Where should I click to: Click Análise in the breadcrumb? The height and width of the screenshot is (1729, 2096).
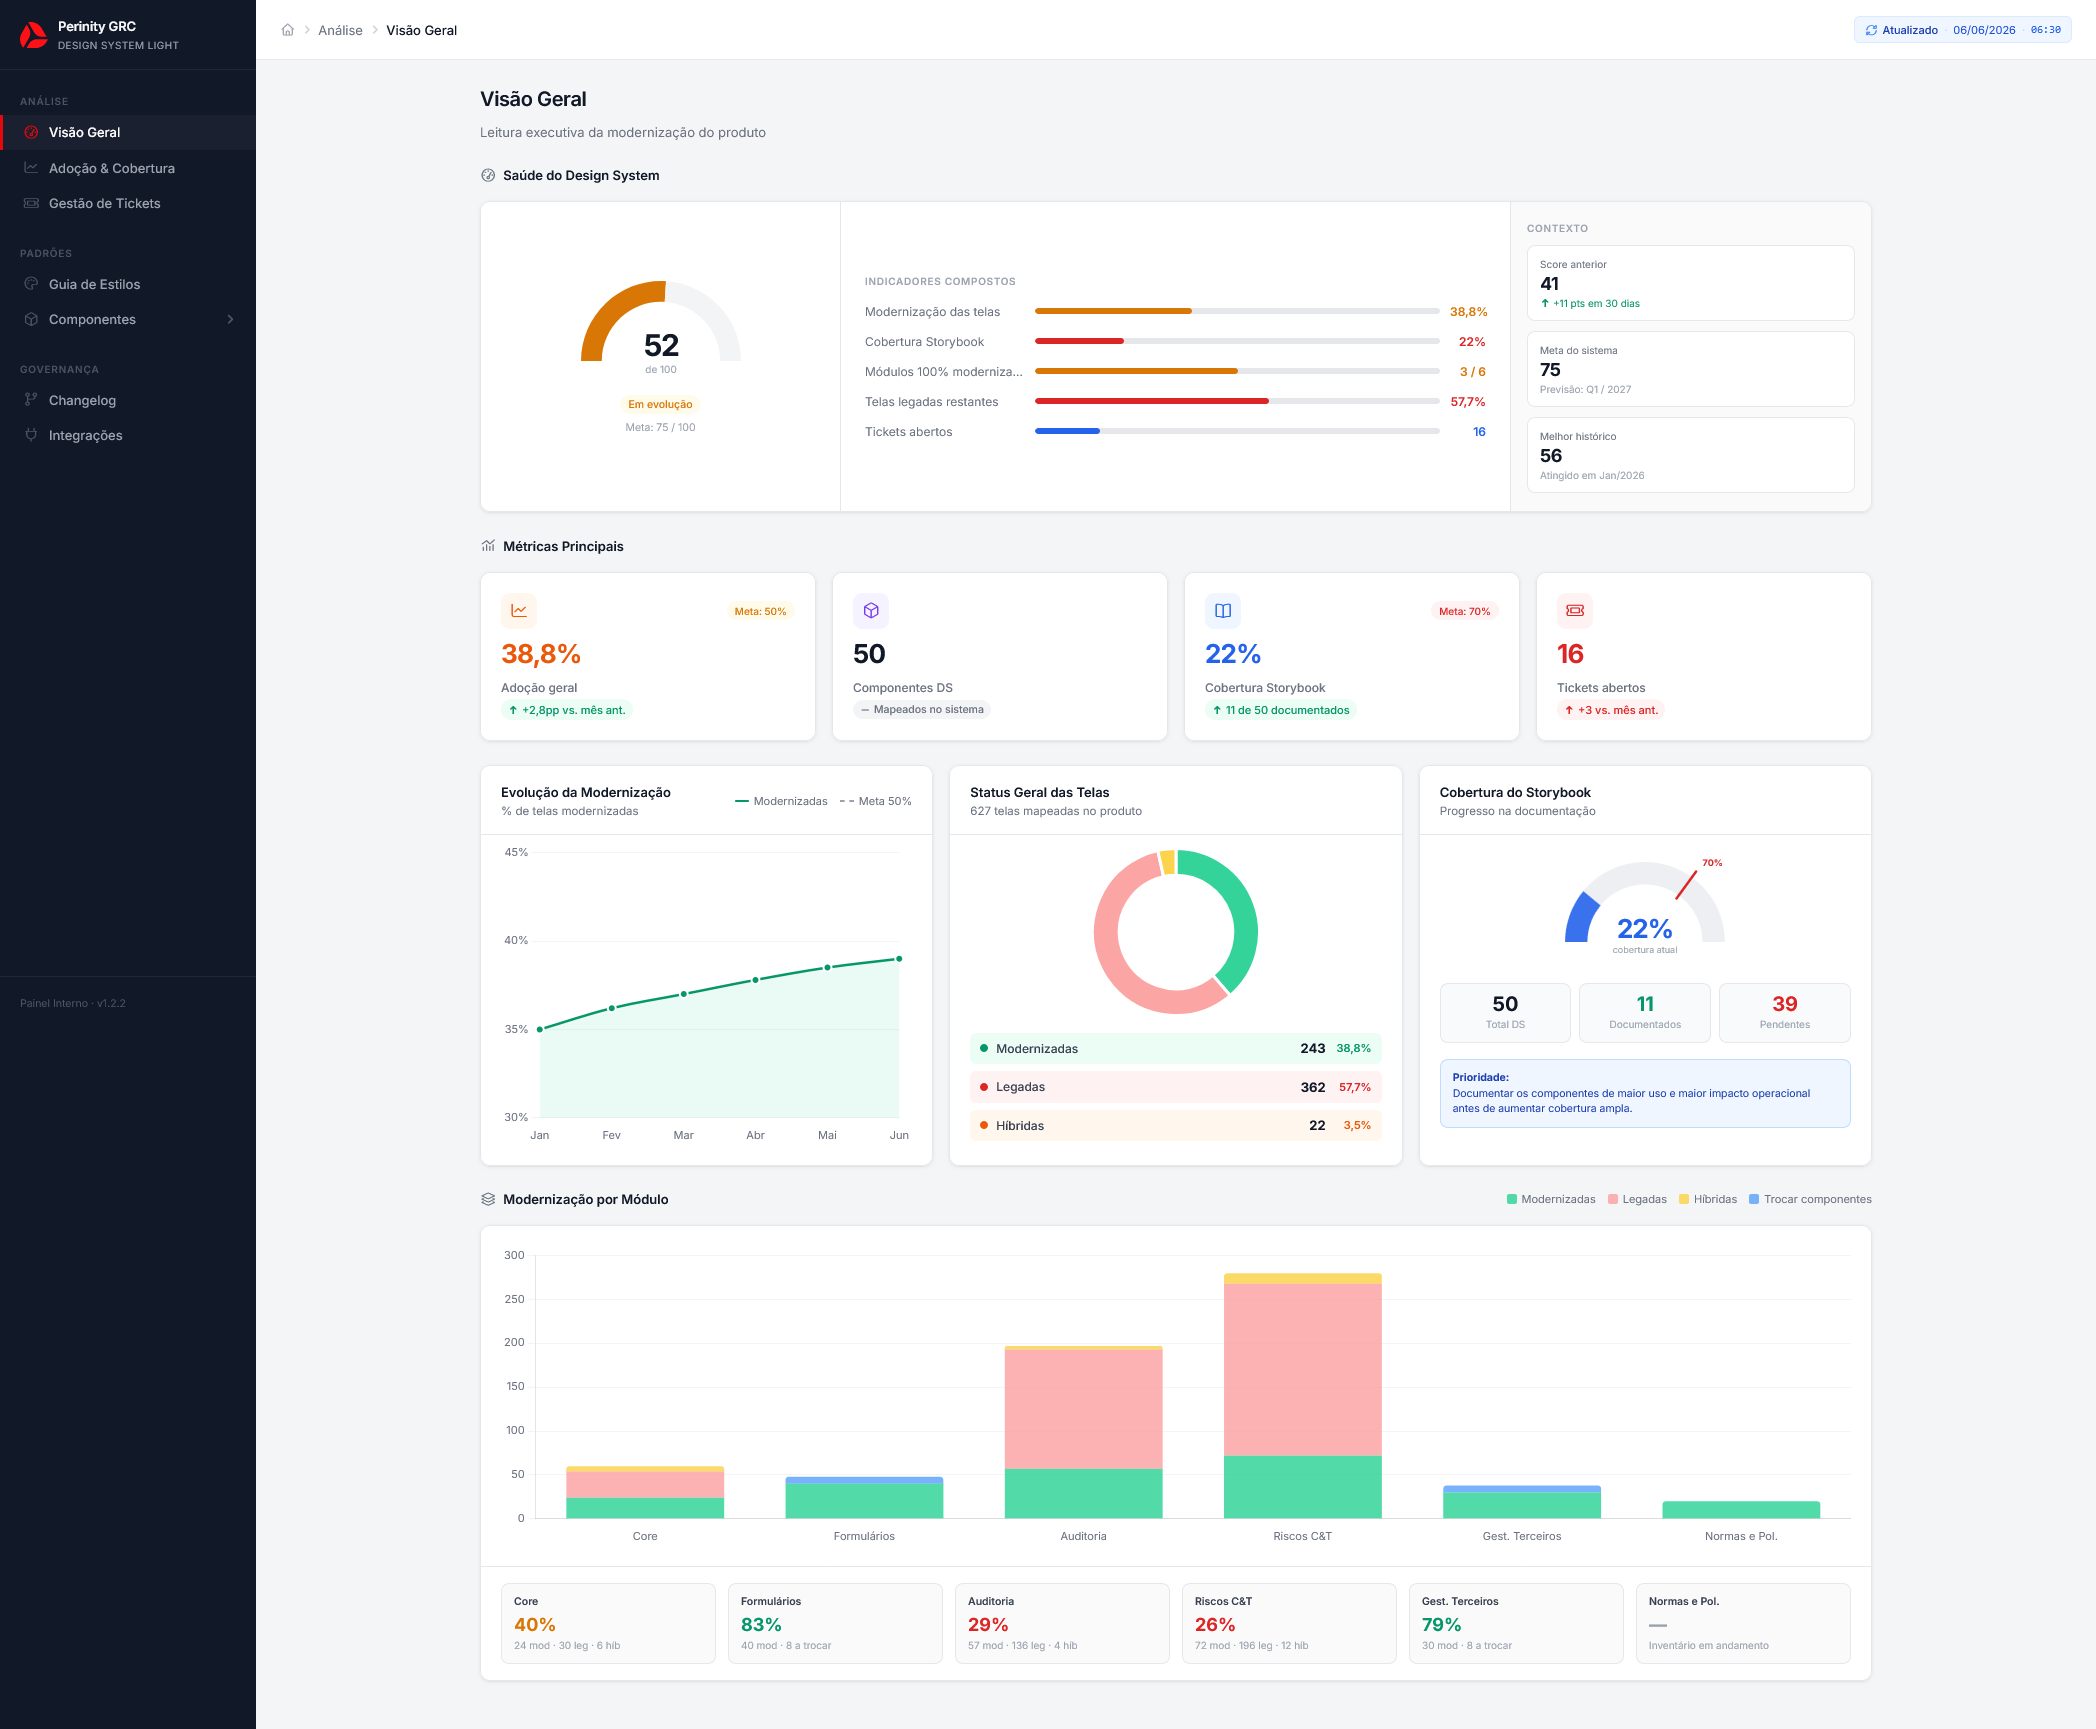pyautogui.click(x=340, y=30)
